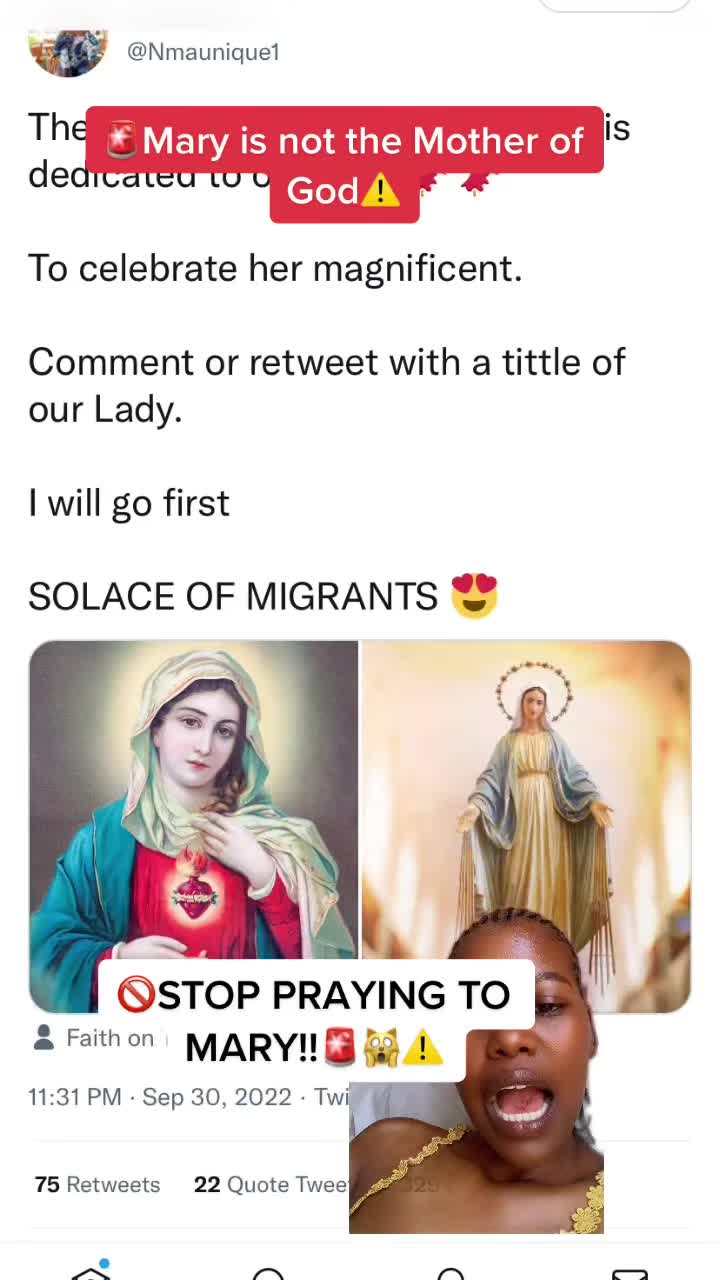Click the heart-eyes emoji in the tweet

pyautogui.click(x=474, y=597)
